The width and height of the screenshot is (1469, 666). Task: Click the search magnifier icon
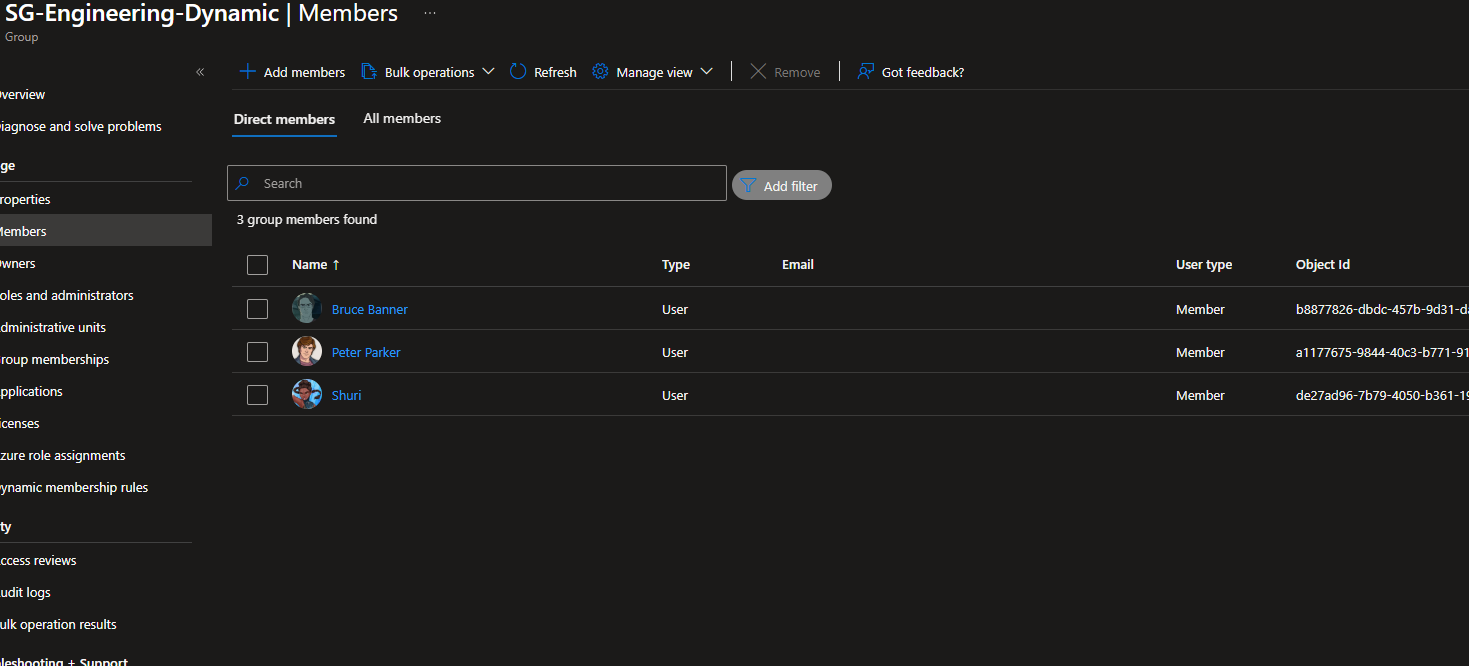point(243,183)
